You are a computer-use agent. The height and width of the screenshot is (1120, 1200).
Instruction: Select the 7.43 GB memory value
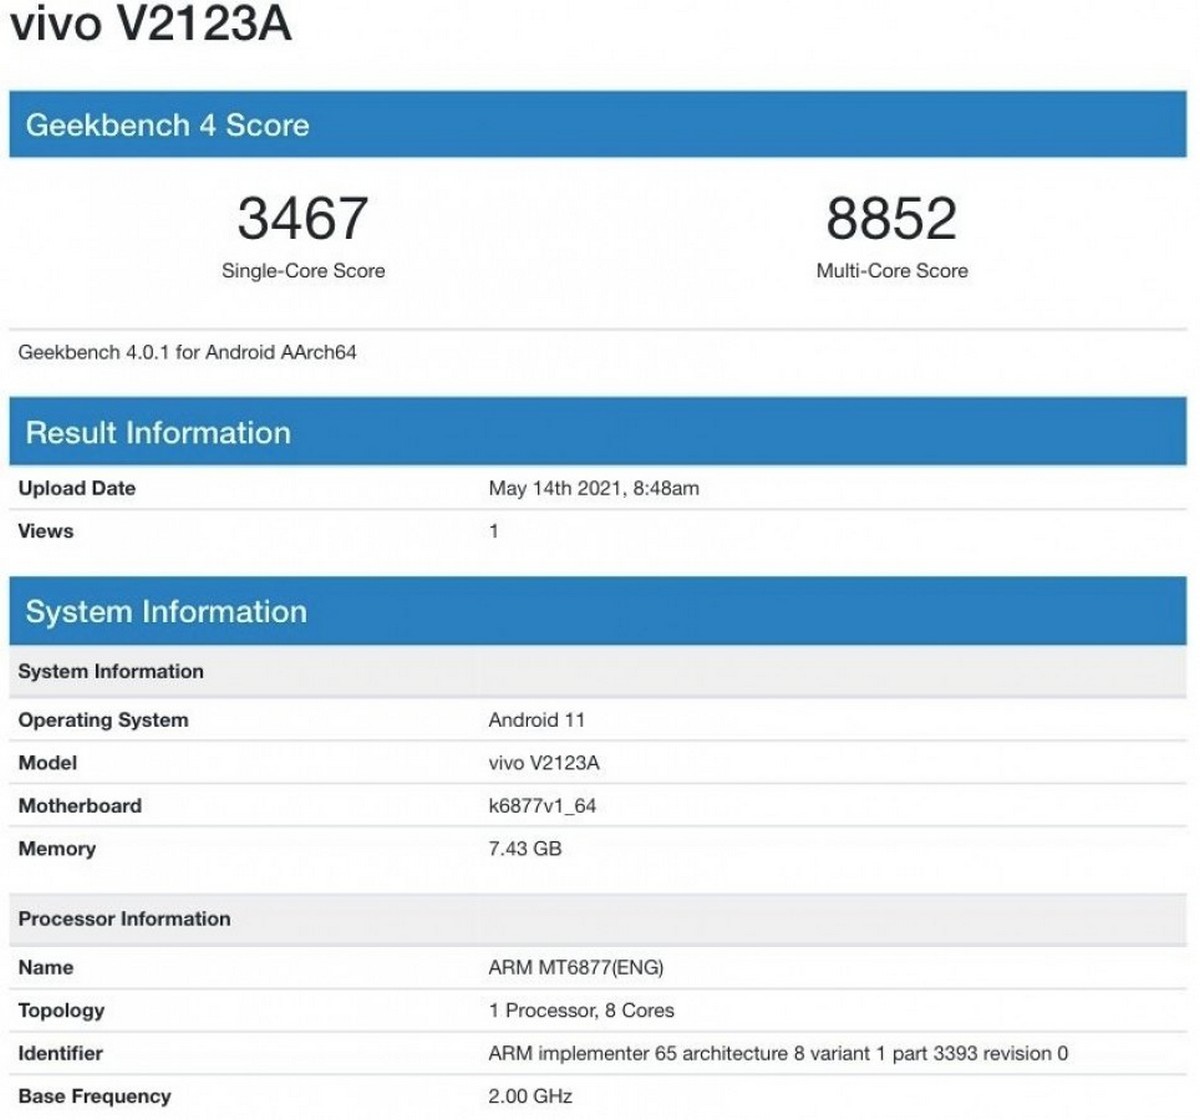click(524, 849)
